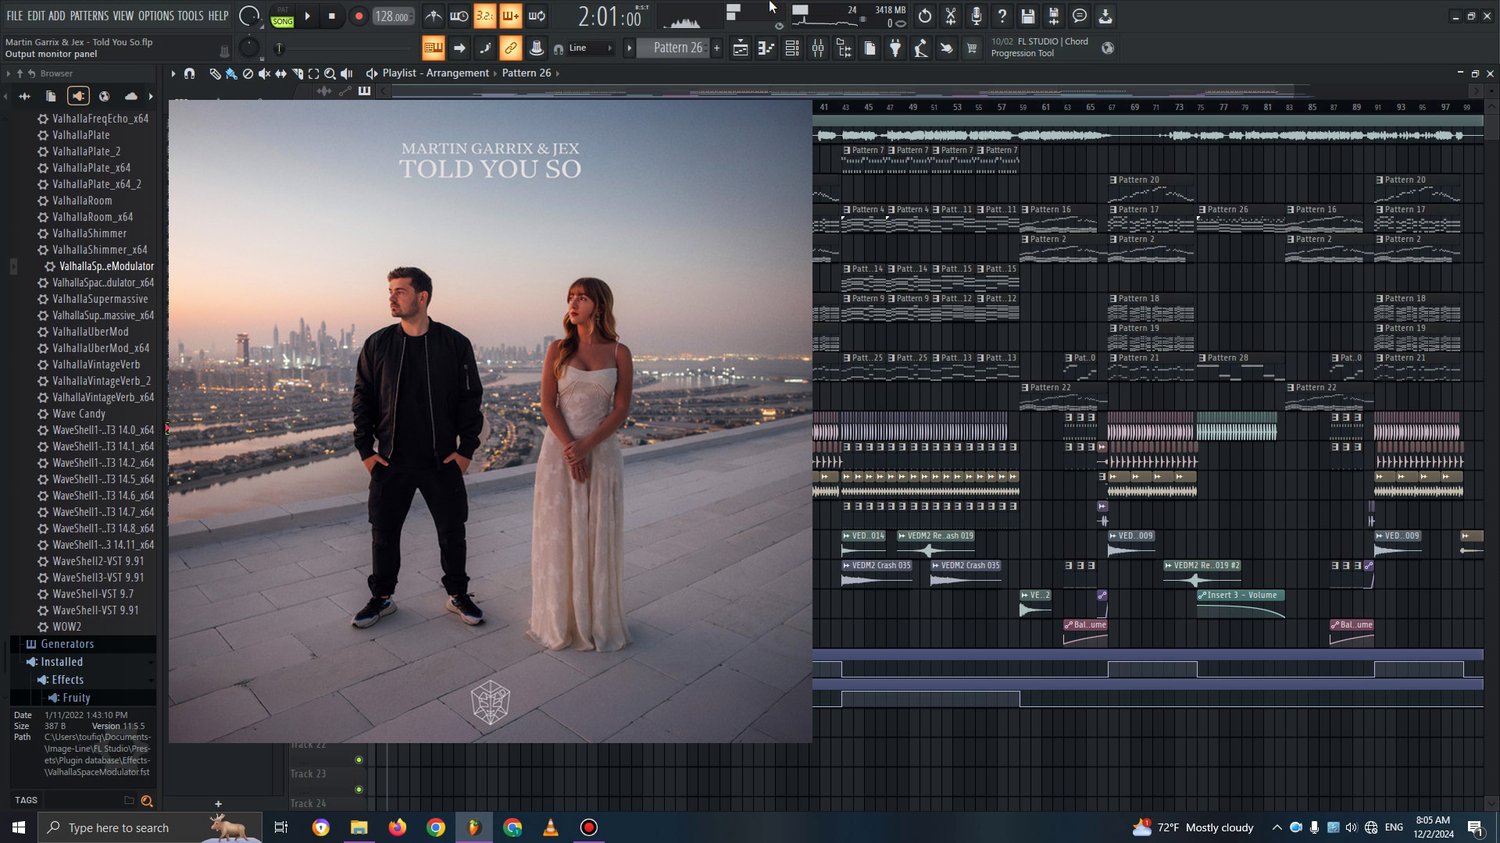Open the plugin picker icon

[x=895, y=48]
